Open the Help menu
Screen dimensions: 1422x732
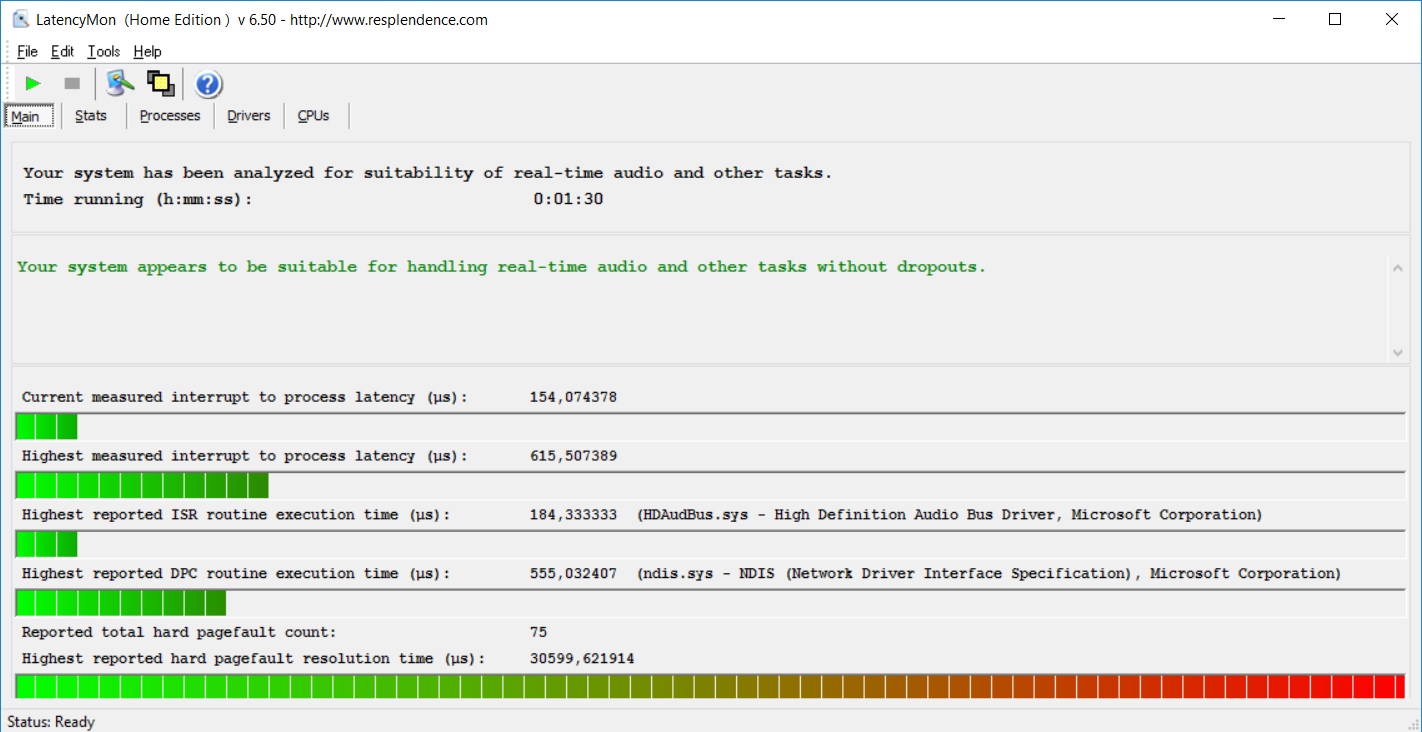(x=147, y=52)
